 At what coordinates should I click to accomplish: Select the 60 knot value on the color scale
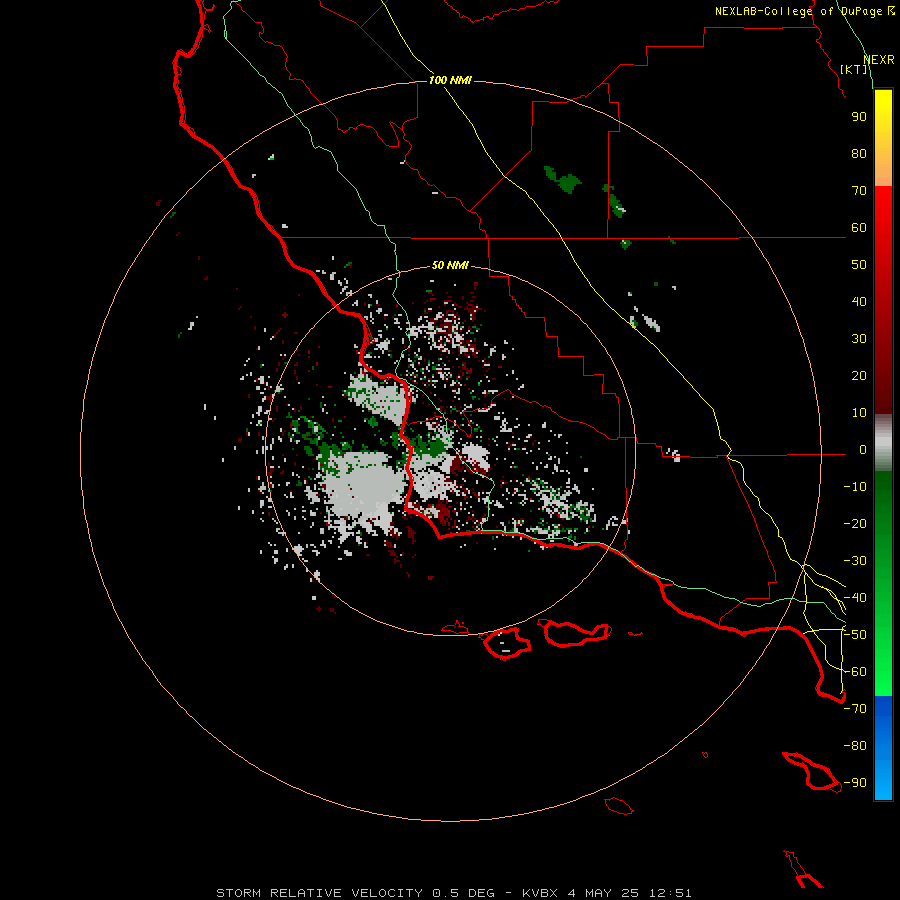pos(859,227)
